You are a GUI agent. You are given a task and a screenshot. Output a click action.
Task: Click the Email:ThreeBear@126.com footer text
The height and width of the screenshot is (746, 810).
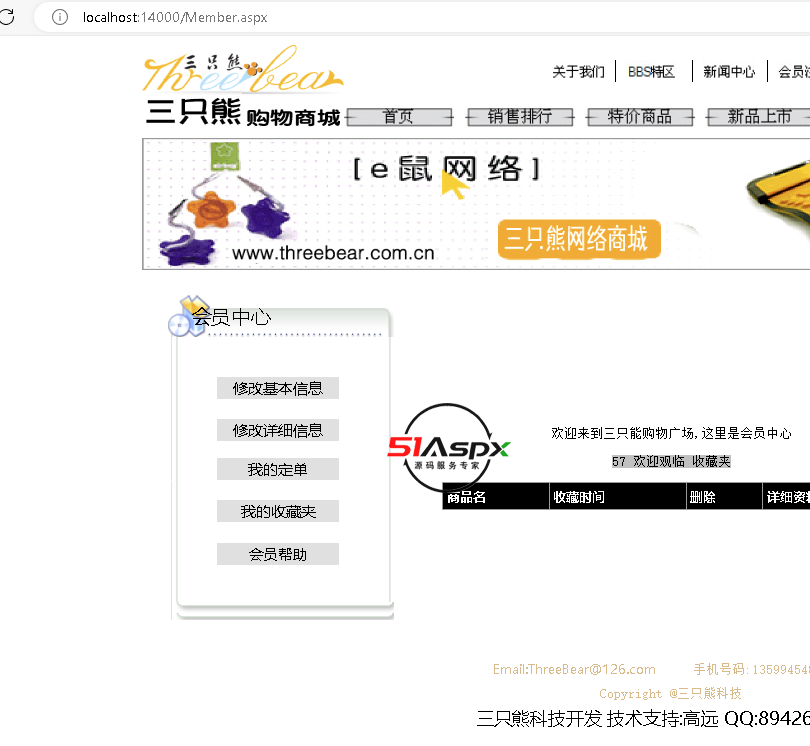click(x=574, y=670)
